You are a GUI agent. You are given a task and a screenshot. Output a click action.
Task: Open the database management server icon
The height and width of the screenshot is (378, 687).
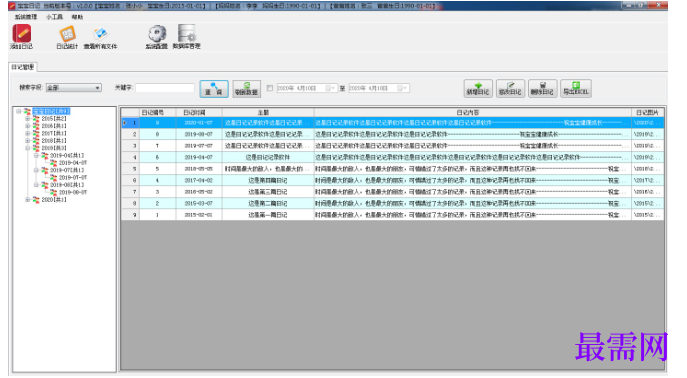click(x=186, y=33)
